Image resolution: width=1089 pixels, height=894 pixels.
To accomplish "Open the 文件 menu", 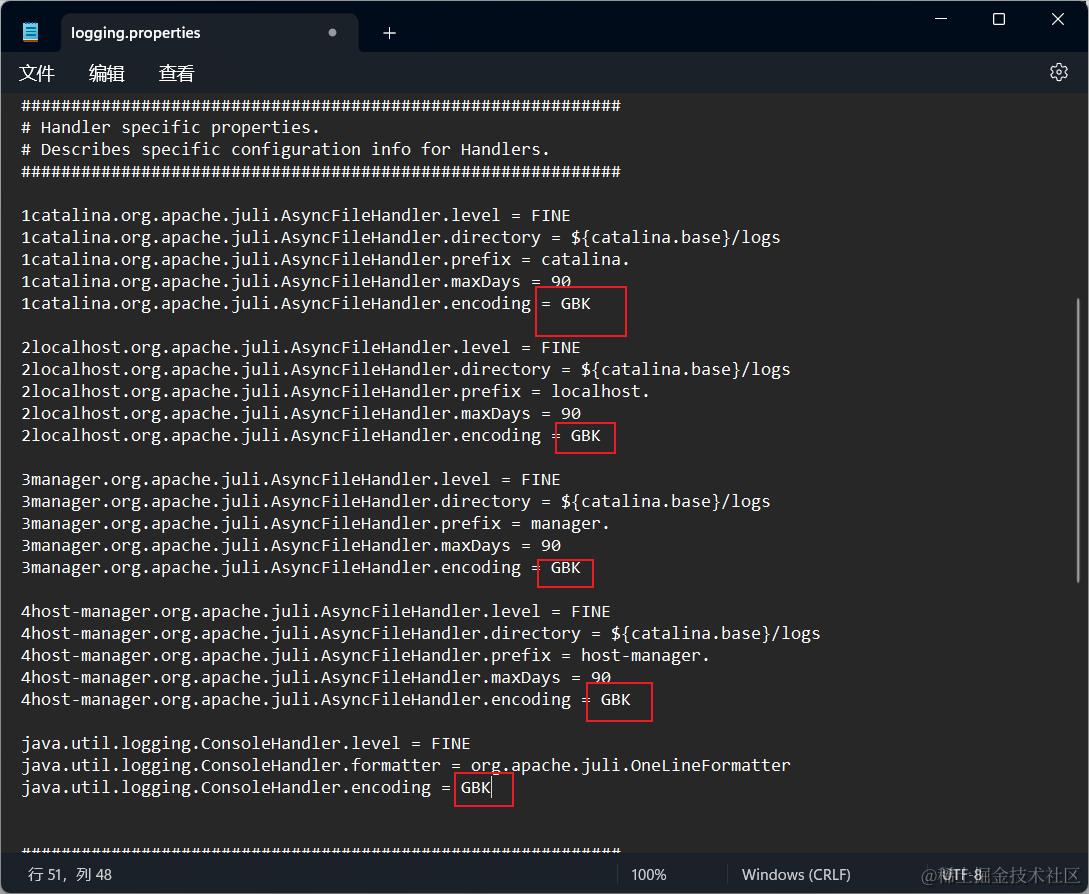I will 36,73.
